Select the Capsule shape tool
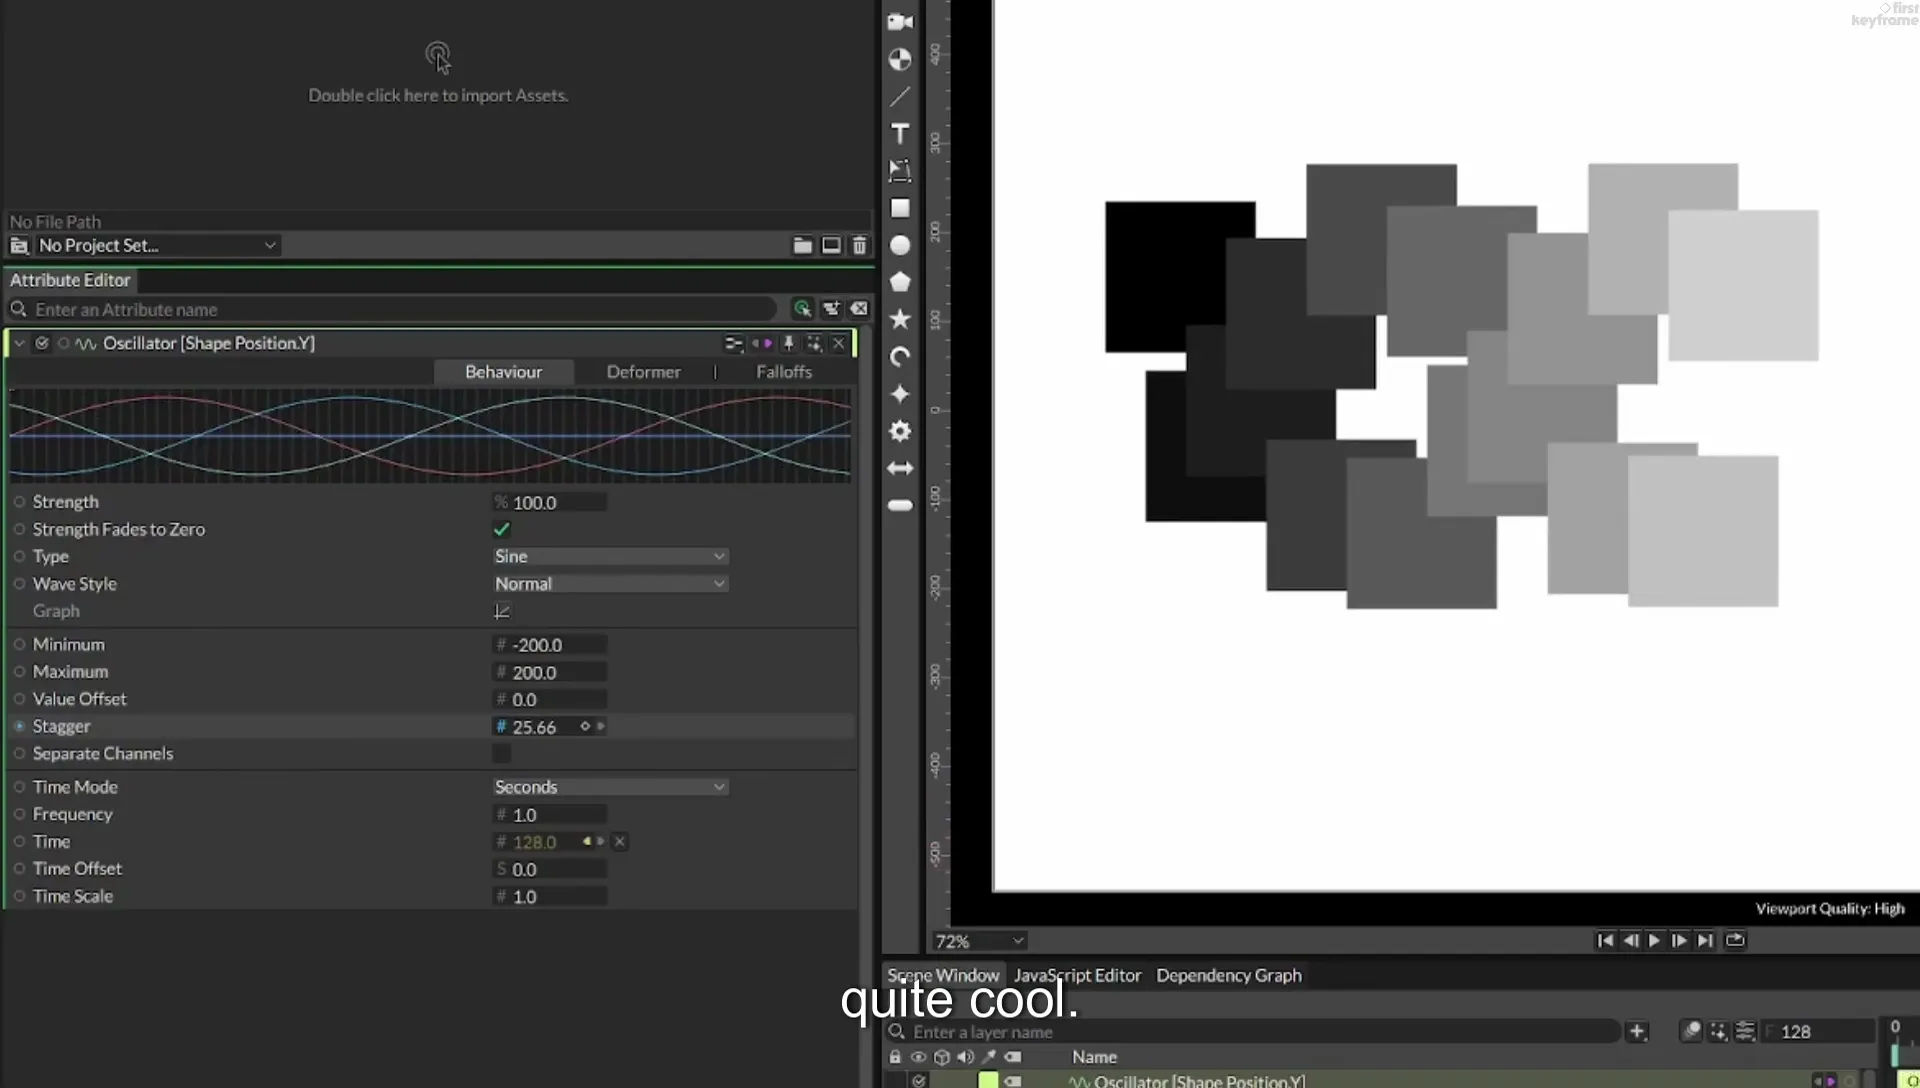1920x1088 pixels. (900, 505)
